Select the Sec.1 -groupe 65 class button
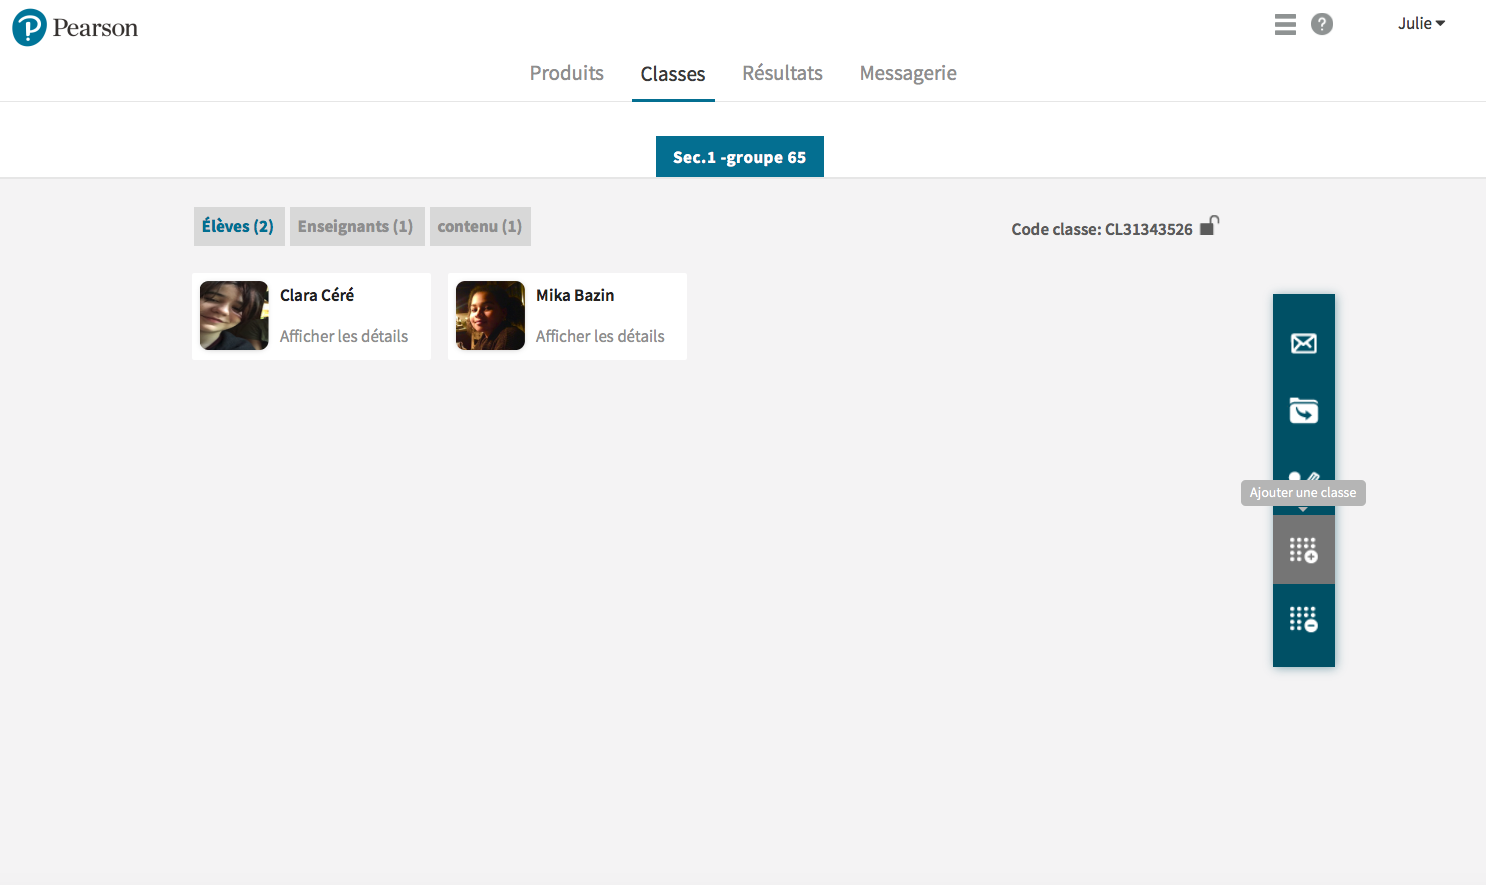This screenshot has width=1486, height=885. pyautogui.click(x=739, y=157)
